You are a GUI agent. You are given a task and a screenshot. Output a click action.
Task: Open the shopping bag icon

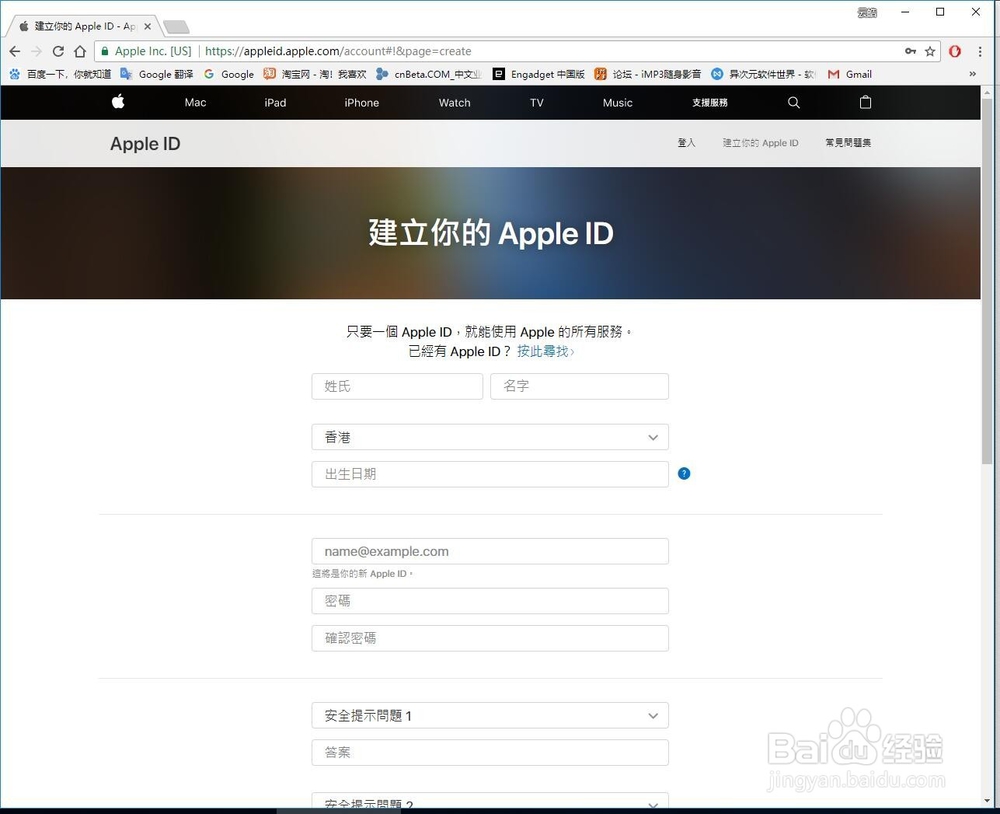pyautogui.click(x=865, y=102)
